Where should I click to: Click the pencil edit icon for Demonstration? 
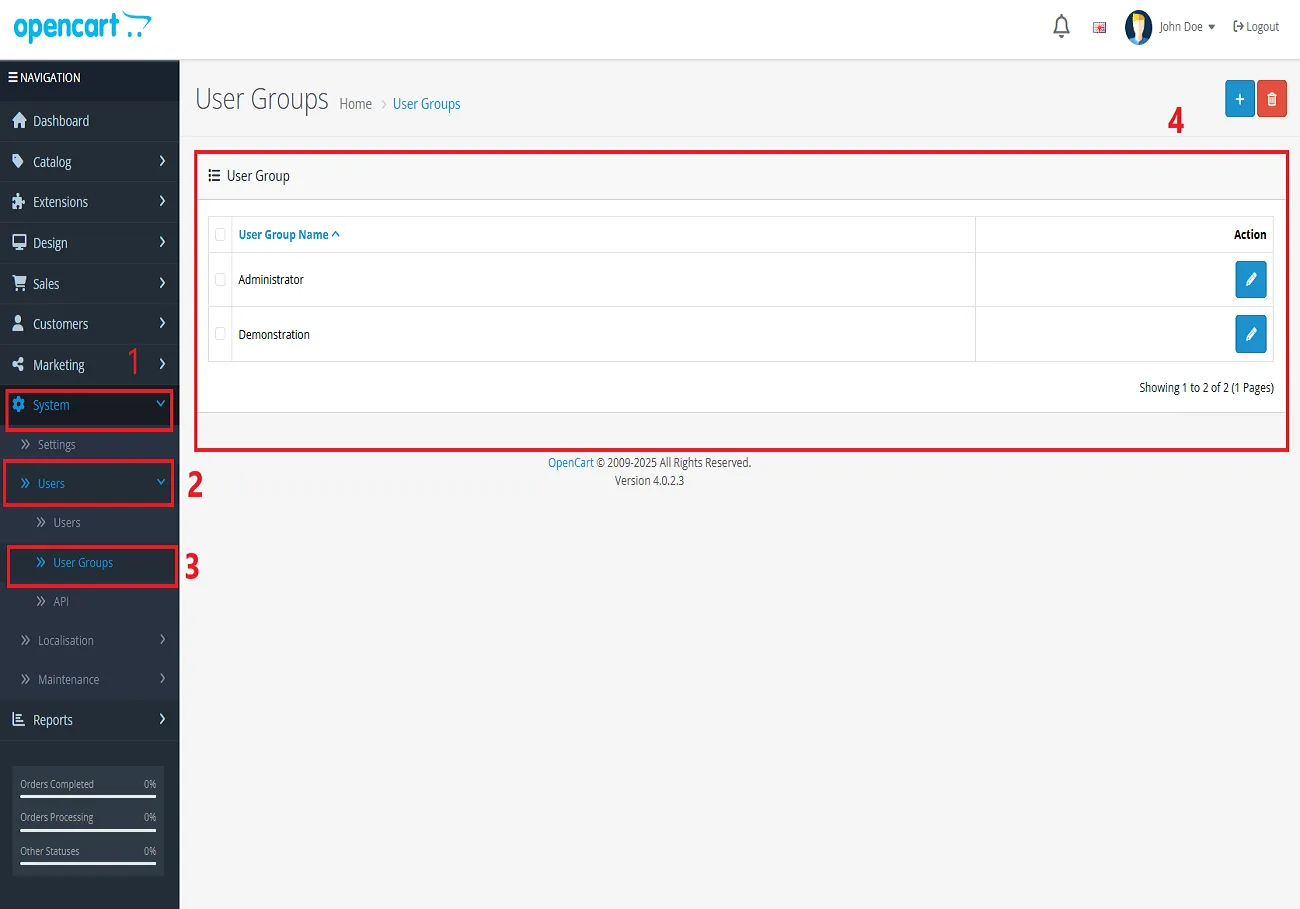(1250, 334)
